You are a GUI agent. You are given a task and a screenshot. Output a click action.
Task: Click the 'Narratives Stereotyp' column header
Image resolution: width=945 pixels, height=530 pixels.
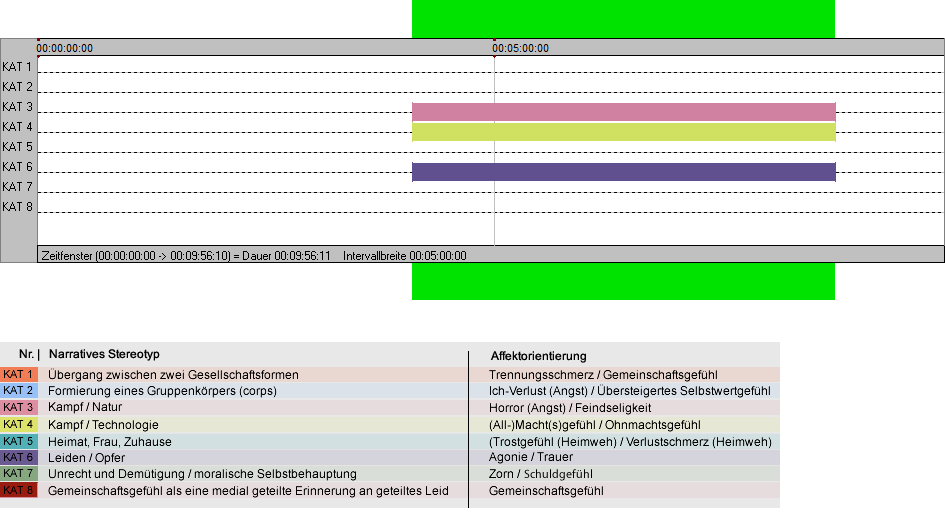[x=104, y=355]
